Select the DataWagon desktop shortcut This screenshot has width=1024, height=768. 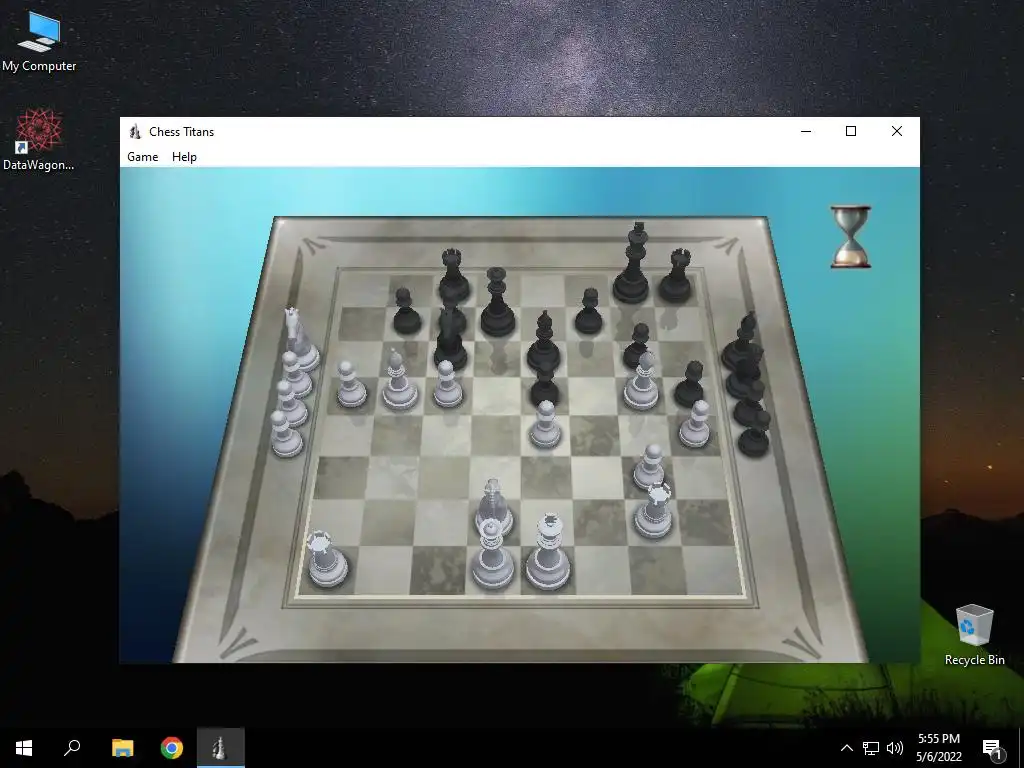[x=39, y=140]
